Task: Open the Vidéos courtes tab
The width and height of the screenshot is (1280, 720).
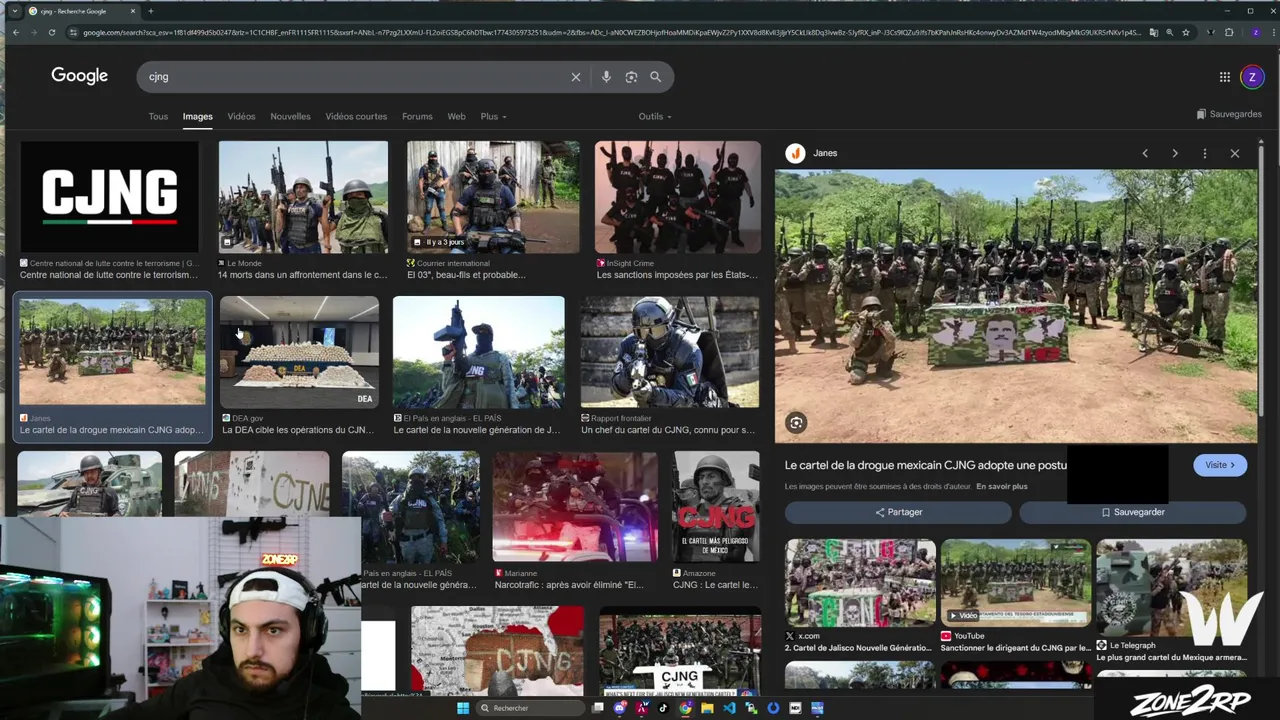Action: 356,116
